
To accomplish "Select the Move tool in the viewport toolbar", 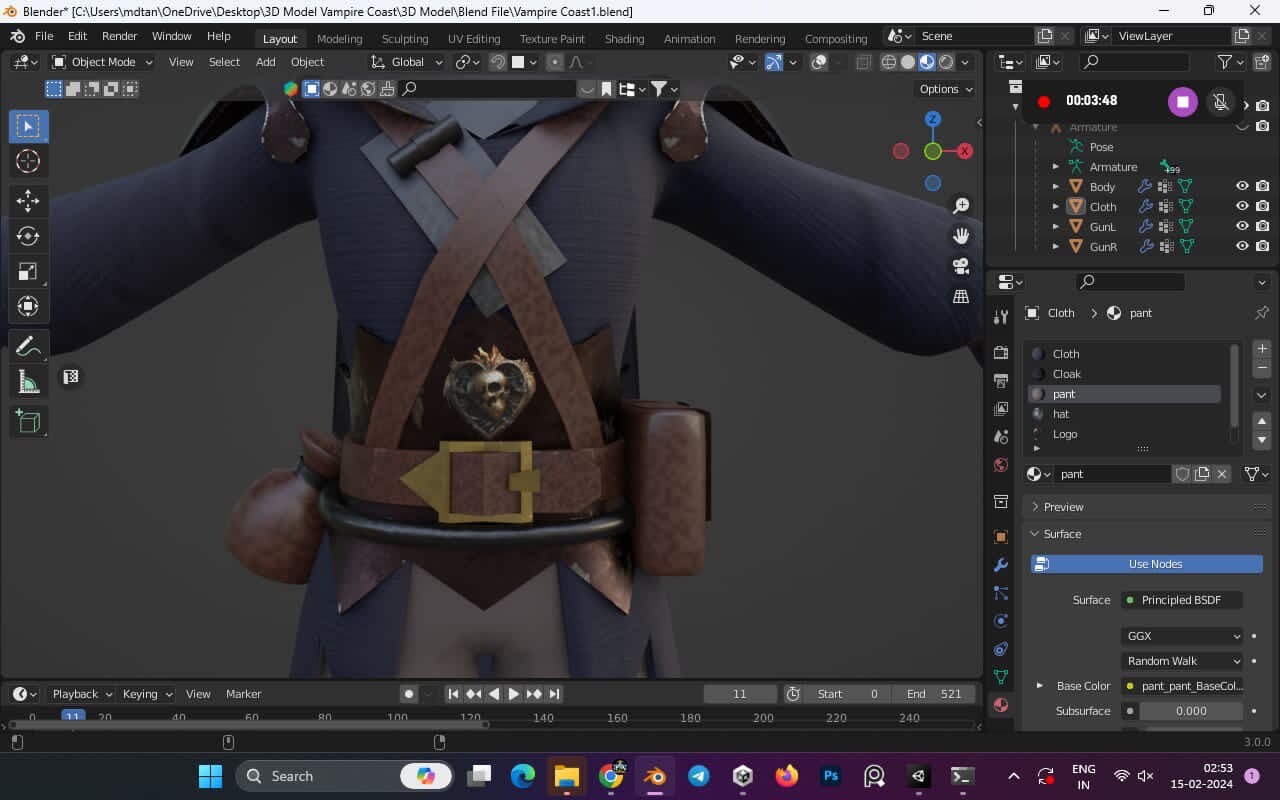I will pos(28,201).
